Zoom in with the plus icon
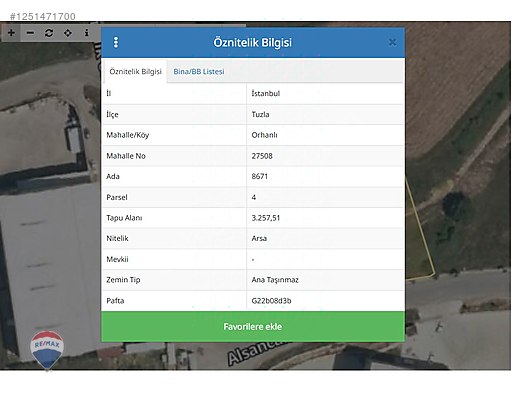Screen dimensions: 528x396 (11, 33)
